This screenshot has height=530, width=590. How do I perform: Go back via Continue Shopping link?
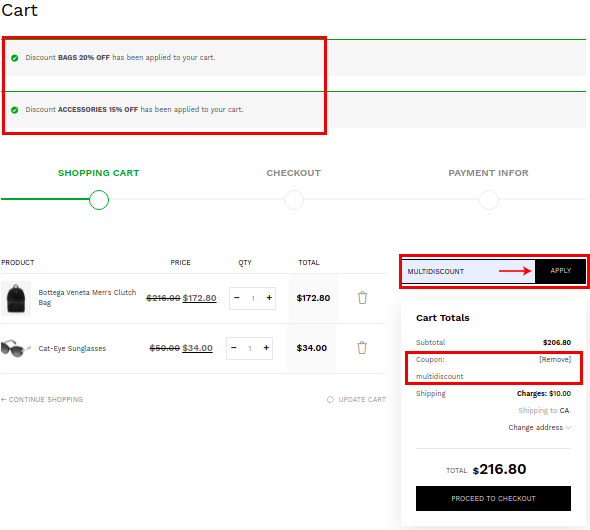tap(42, 399)
